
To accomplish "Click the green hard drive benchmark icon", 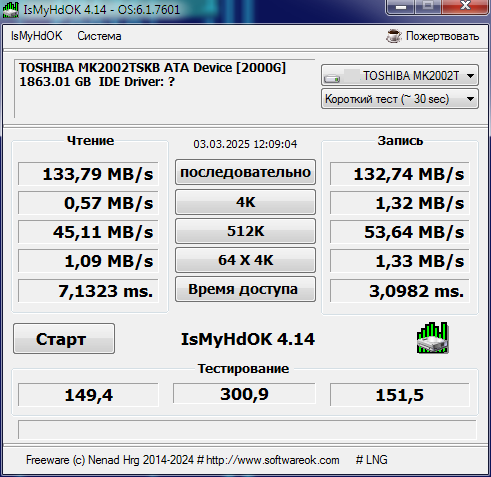I will pyautogui.click(x=432, y=338).
